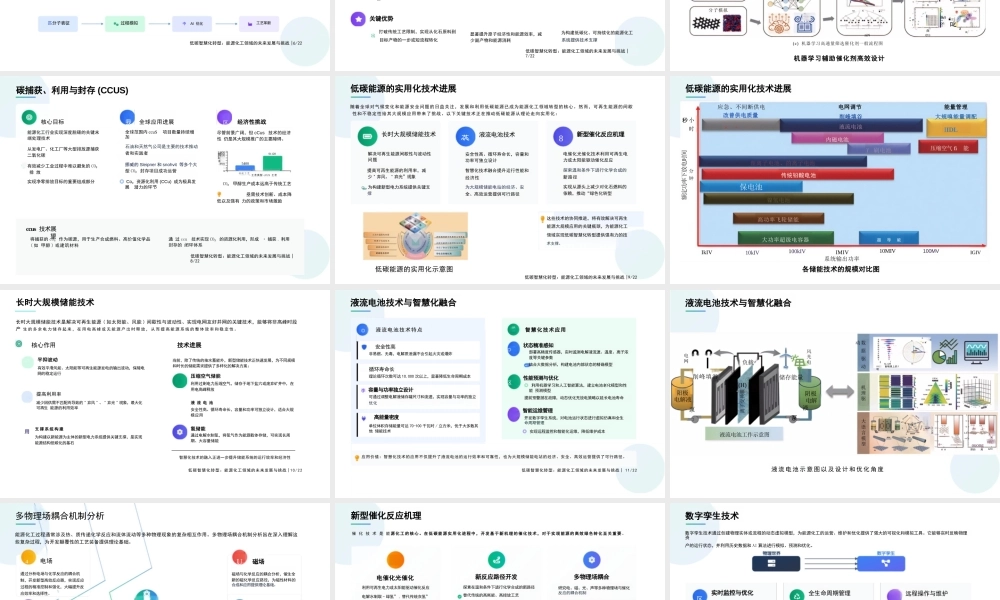Open the 新型催化反应机理 slide
The height and width of the screenshot is (600, 1000).
[x=499, y=552]
